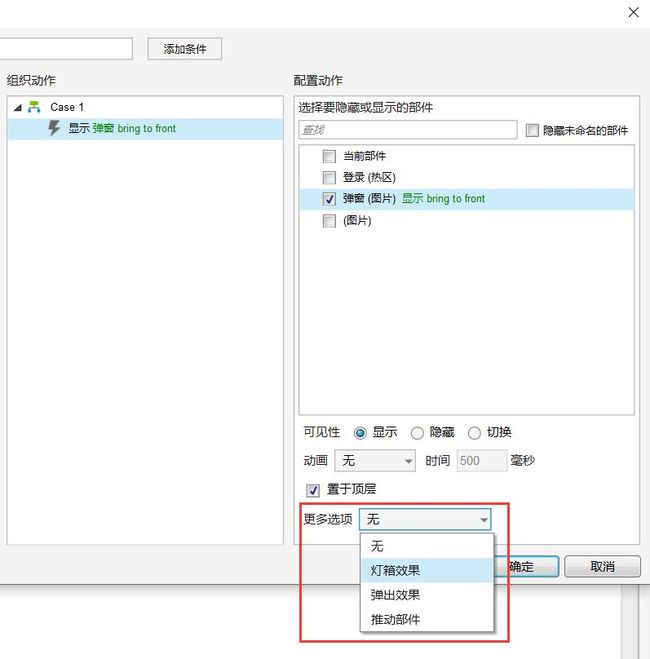Image resolution: width=650 pixels, height=659 pixels.
Task: Click the 时间 500 milliseconds field
Action: pos(482,461)
